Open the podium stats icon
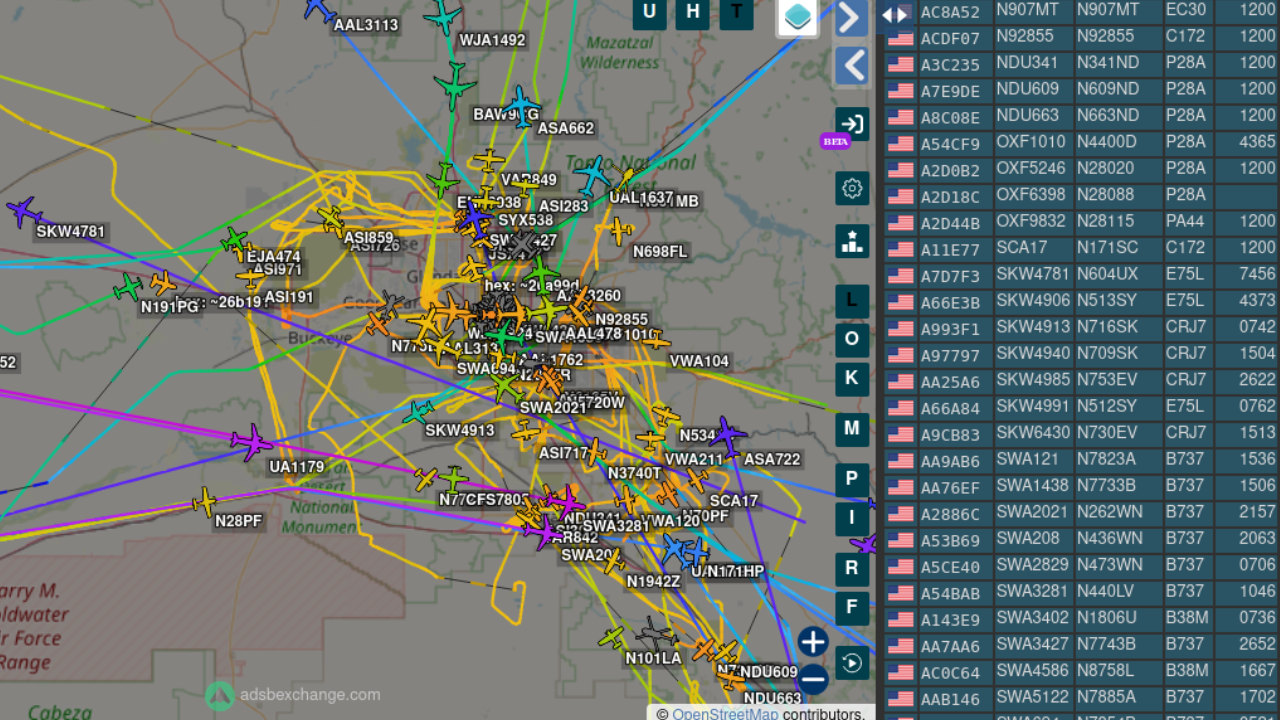This screenshot has width=1280, height=720. click(852, 241)
